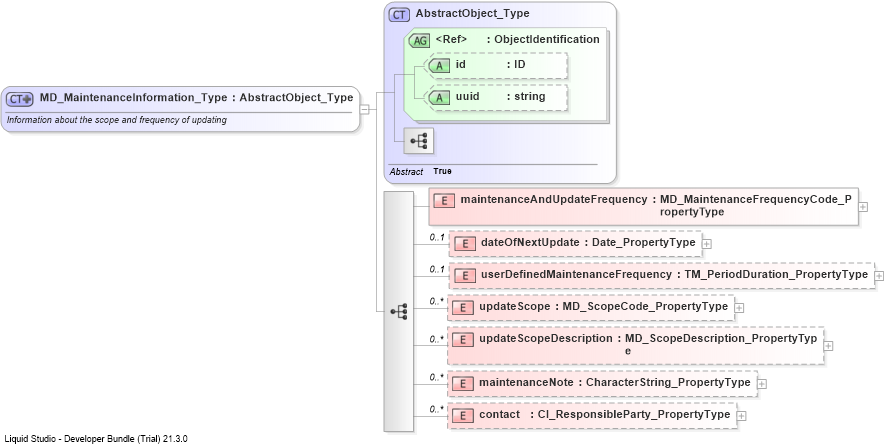Click the E icon of updateScope
The width and height of the screenshot is (884, 444).
point(463,308)
